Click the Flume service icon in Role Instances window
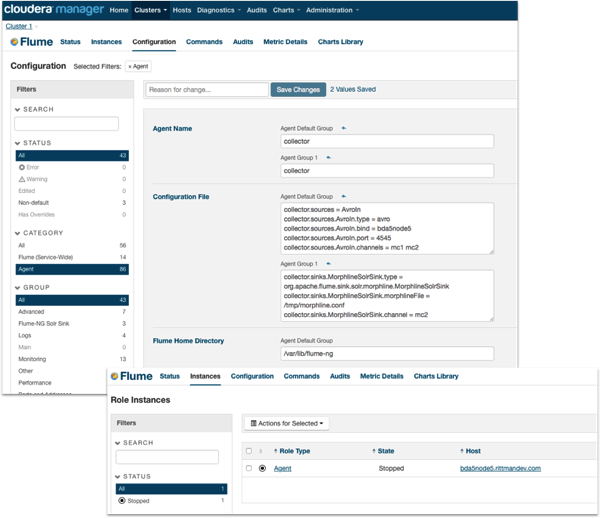Image resolution: width=600 pixels, height=518 pixels. click(114, 376)
